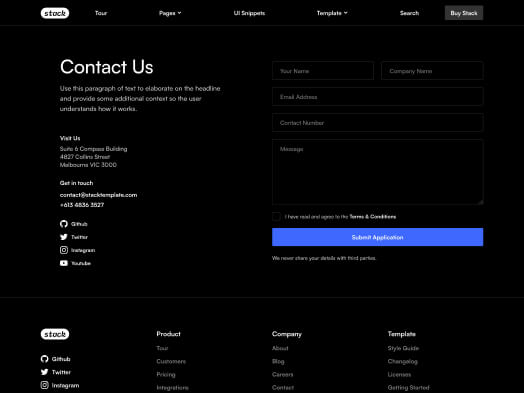This screenshot has width=524, height=393.
Task: Click the Youtube icon in the contact section
Action: click(x=64, y=263)
